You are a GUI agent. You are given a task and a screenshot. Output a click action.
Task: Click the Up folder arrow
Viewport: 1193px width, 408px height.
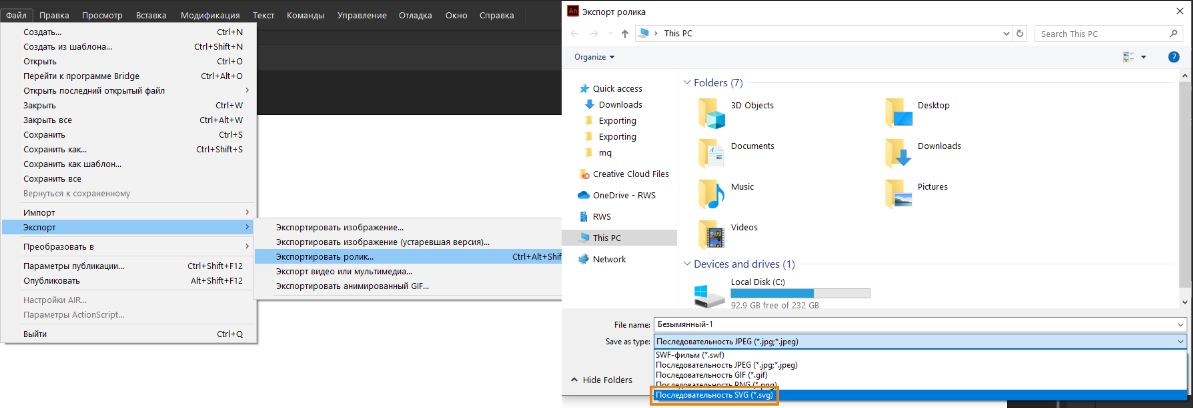point(625,33)
